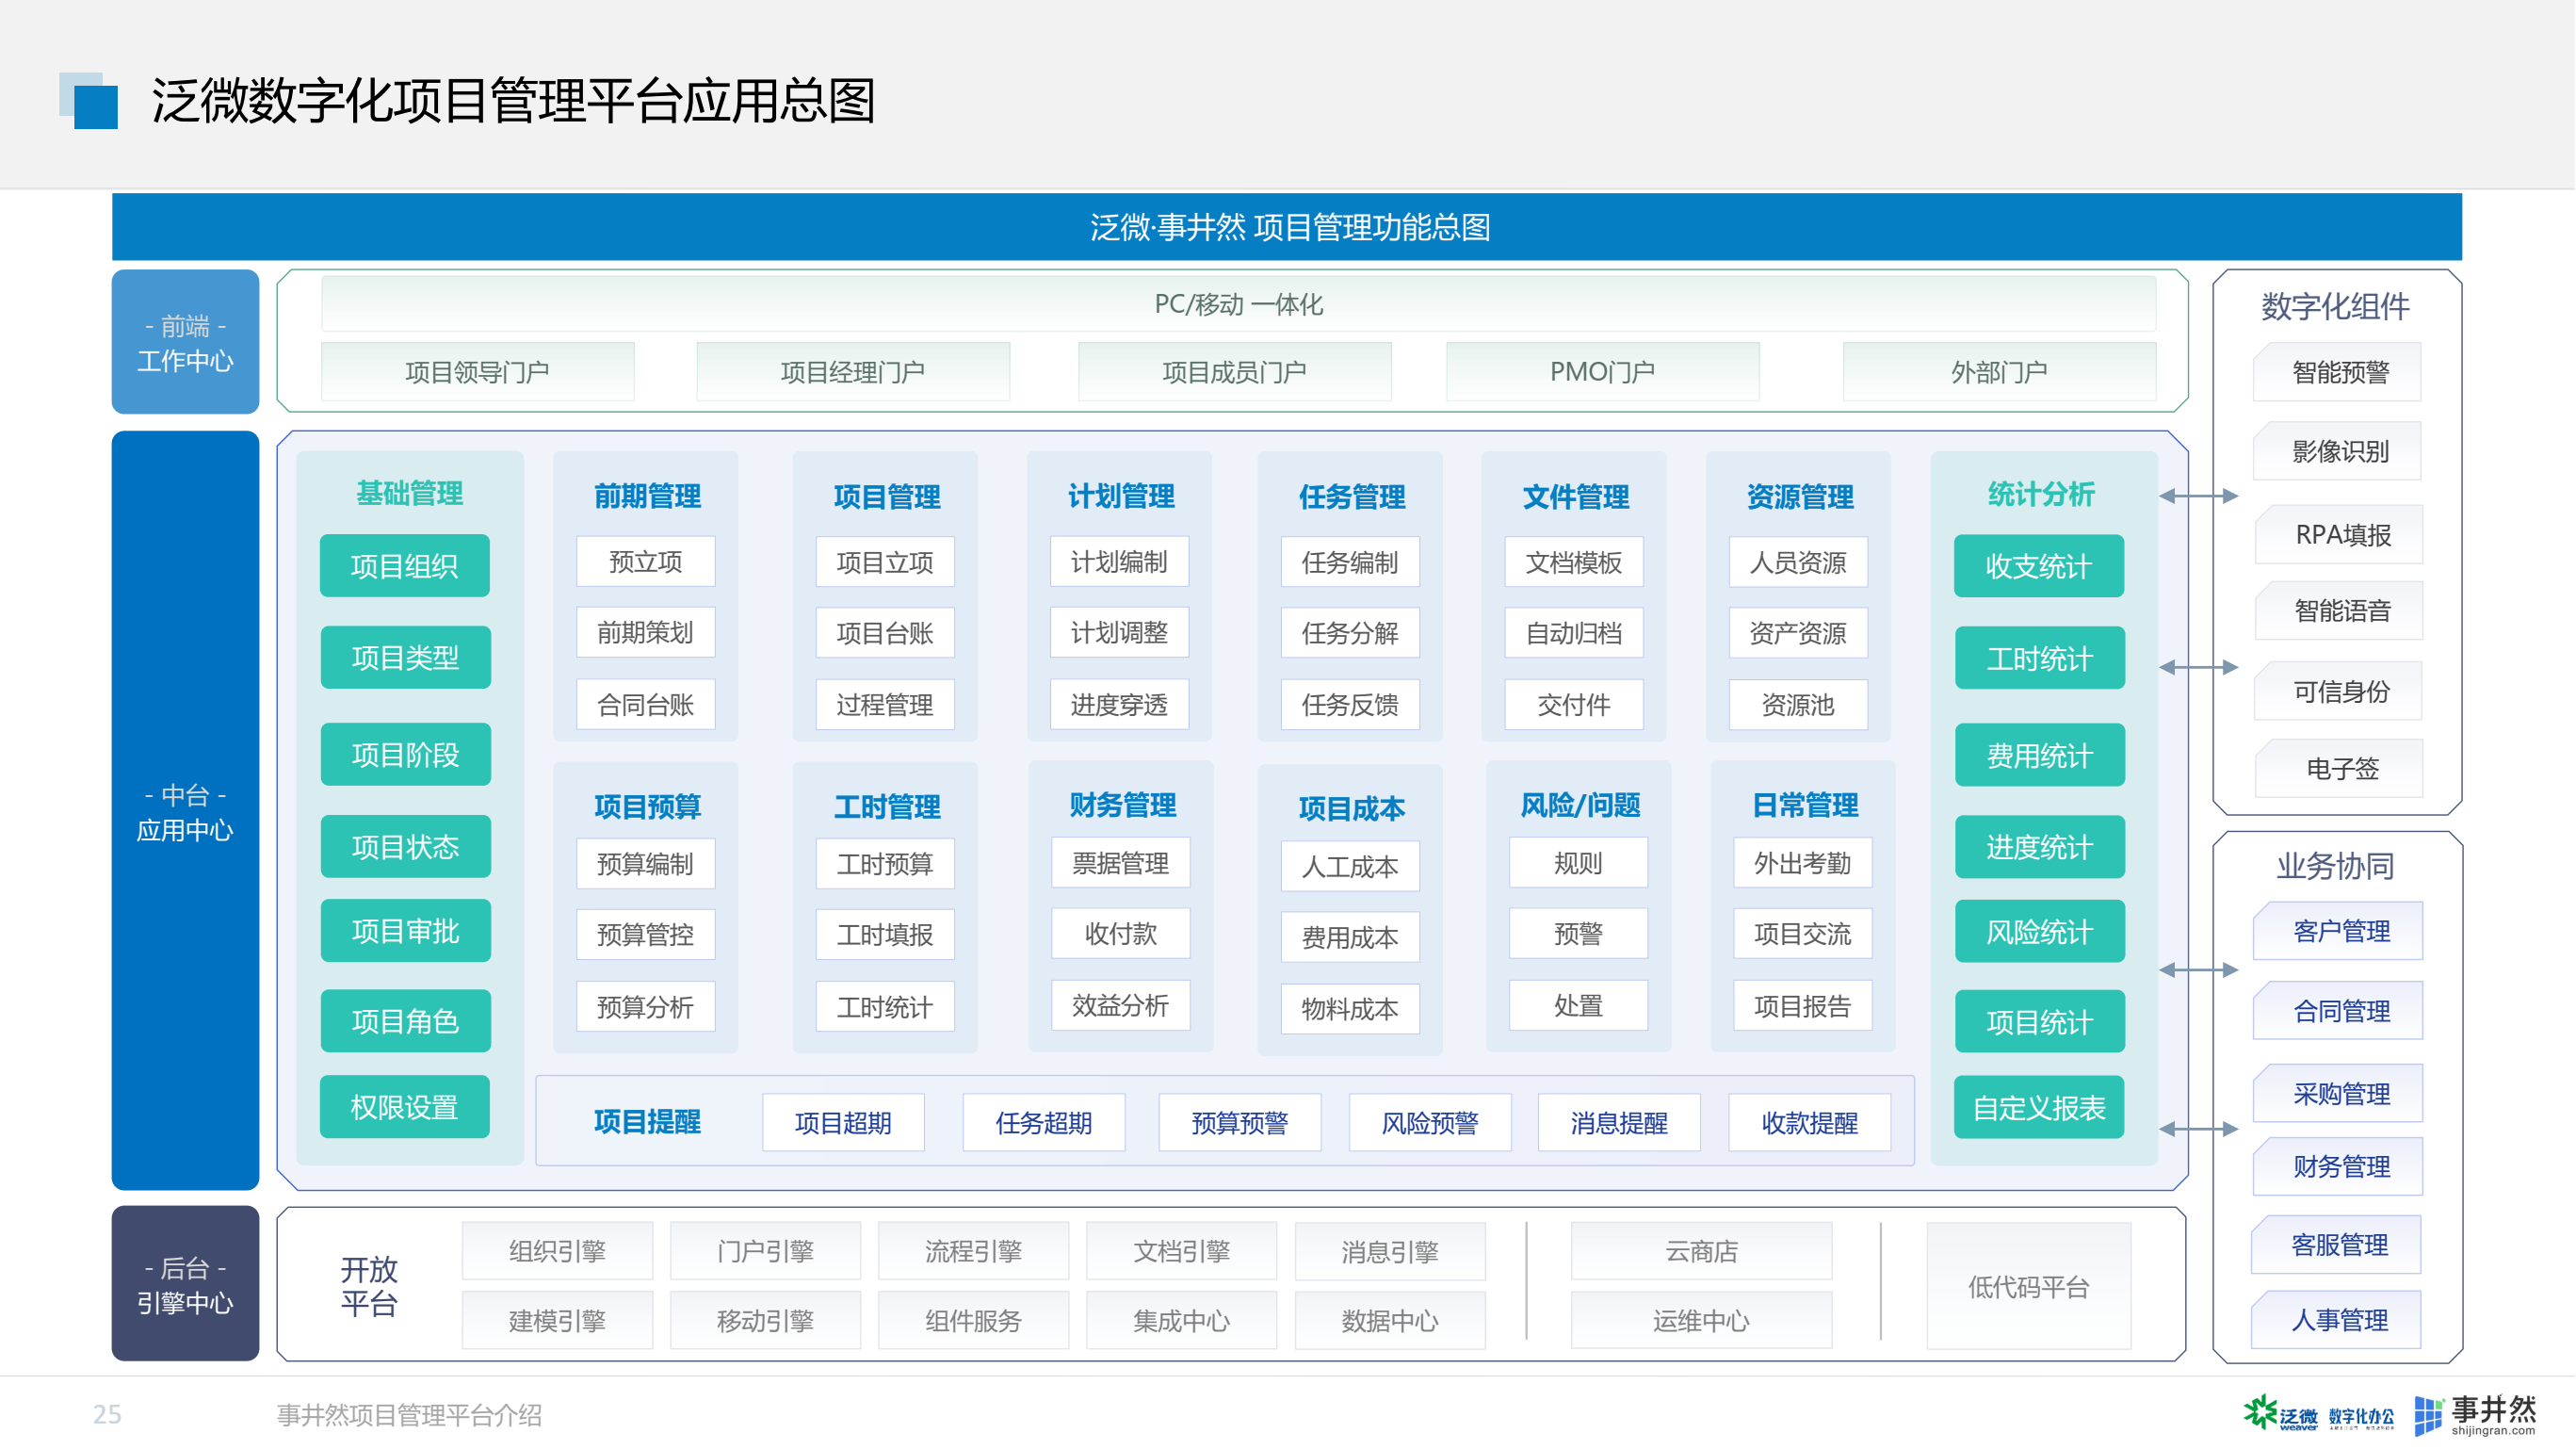Click 票据管理 under 财务管理
Image resolution: width=2576 pixels, height=1449 pixels.
[x=1120, y=862]
